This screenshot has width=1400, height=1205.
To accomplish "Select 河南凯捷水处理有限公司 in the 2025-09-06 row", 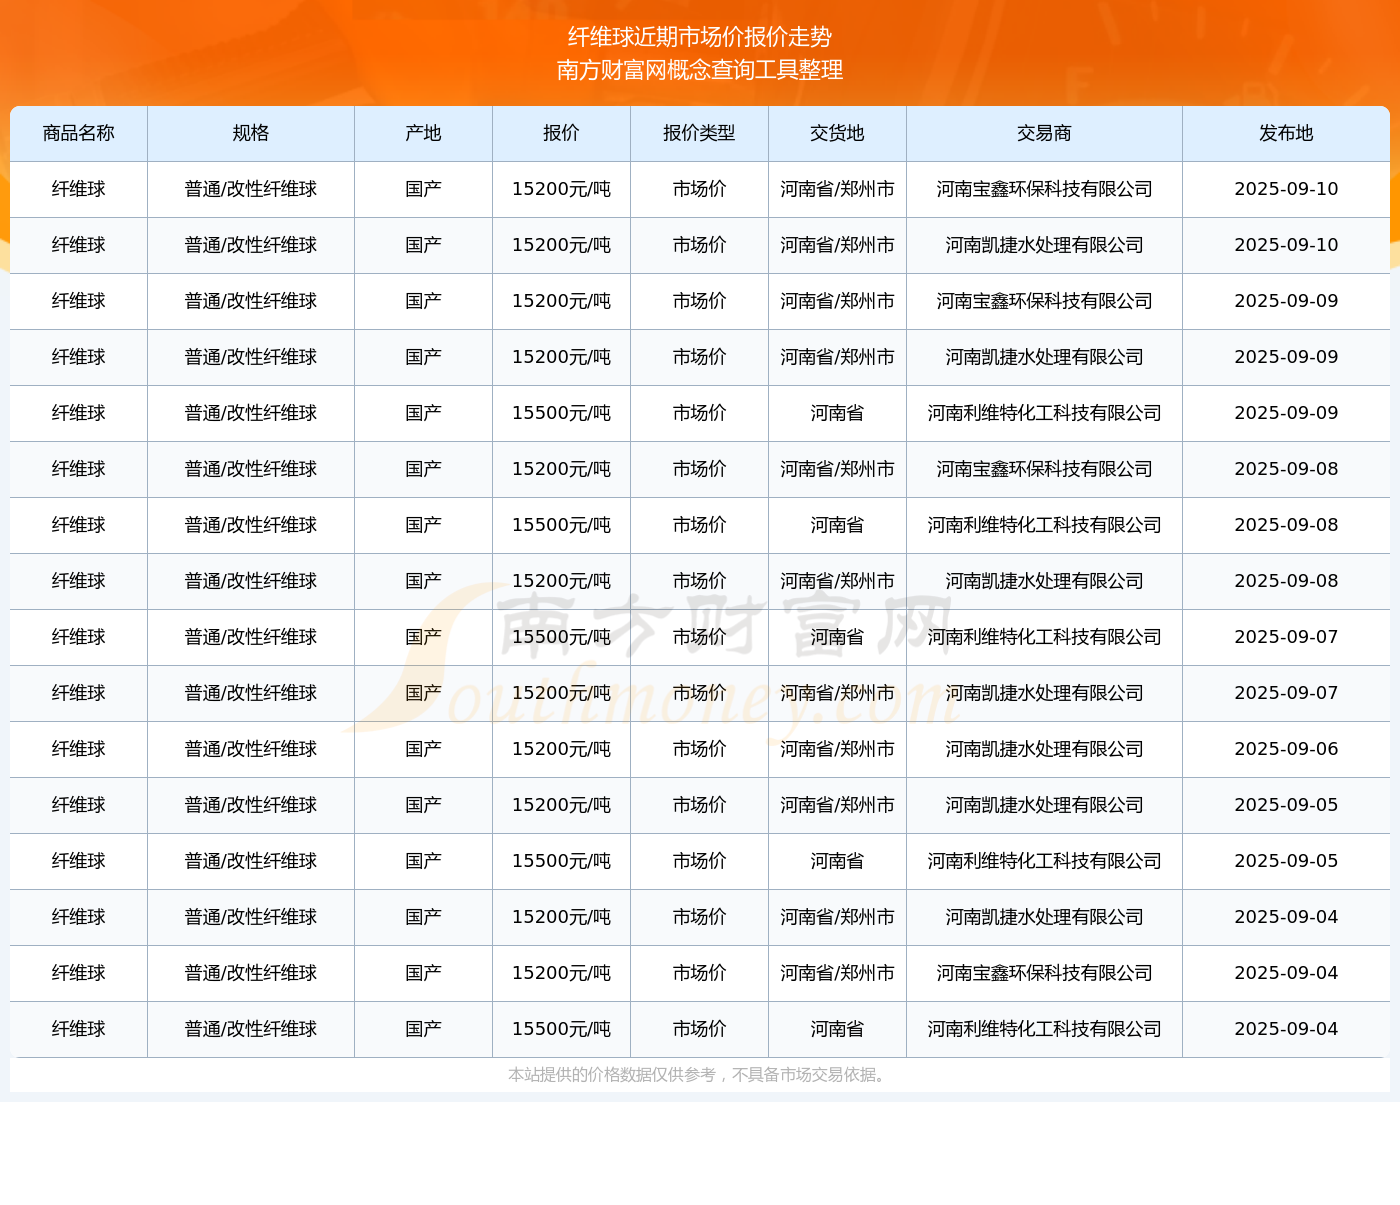I will 1045,749.
